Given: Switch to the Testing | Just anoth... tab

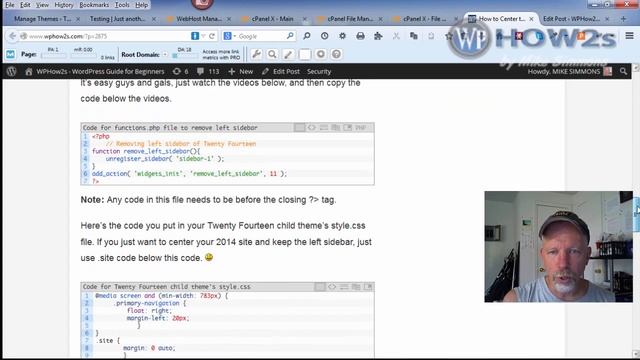Looking at the screenshot, I should 117,19.
